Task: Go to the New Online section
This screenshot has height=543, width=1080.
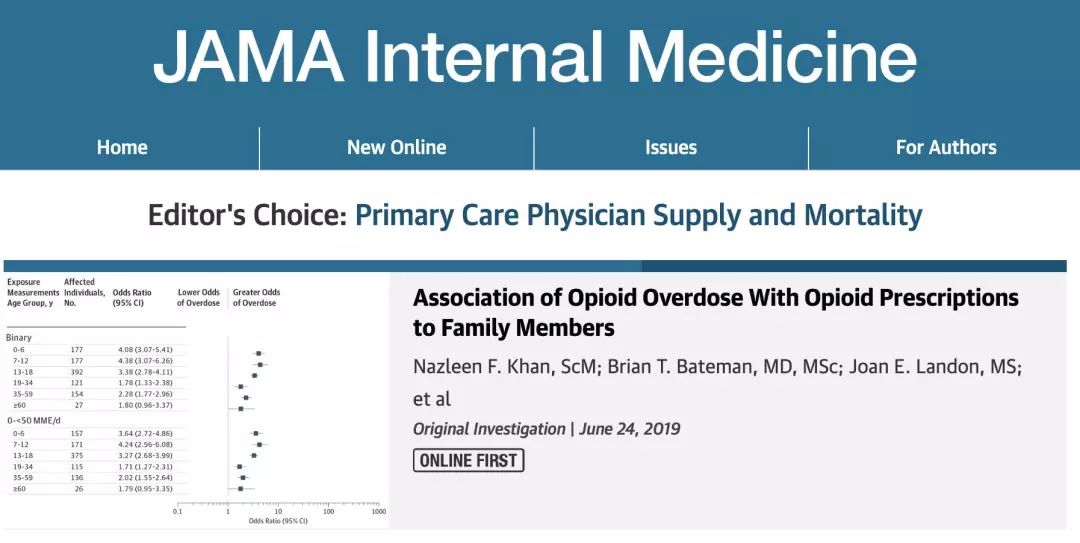Action: pyautogui.click(x=396, y=148)
